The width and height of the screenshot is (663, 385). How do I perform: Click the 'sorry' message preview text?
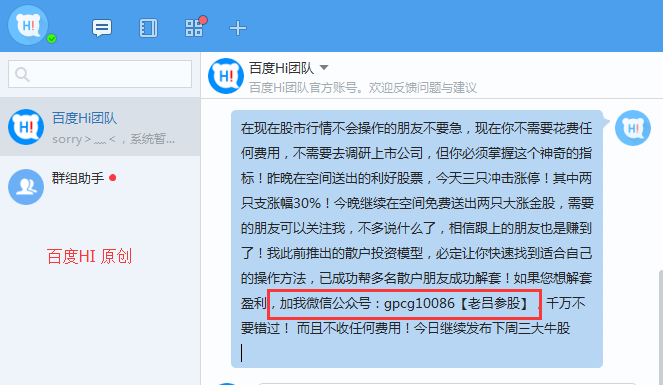[x=113, y=139]
